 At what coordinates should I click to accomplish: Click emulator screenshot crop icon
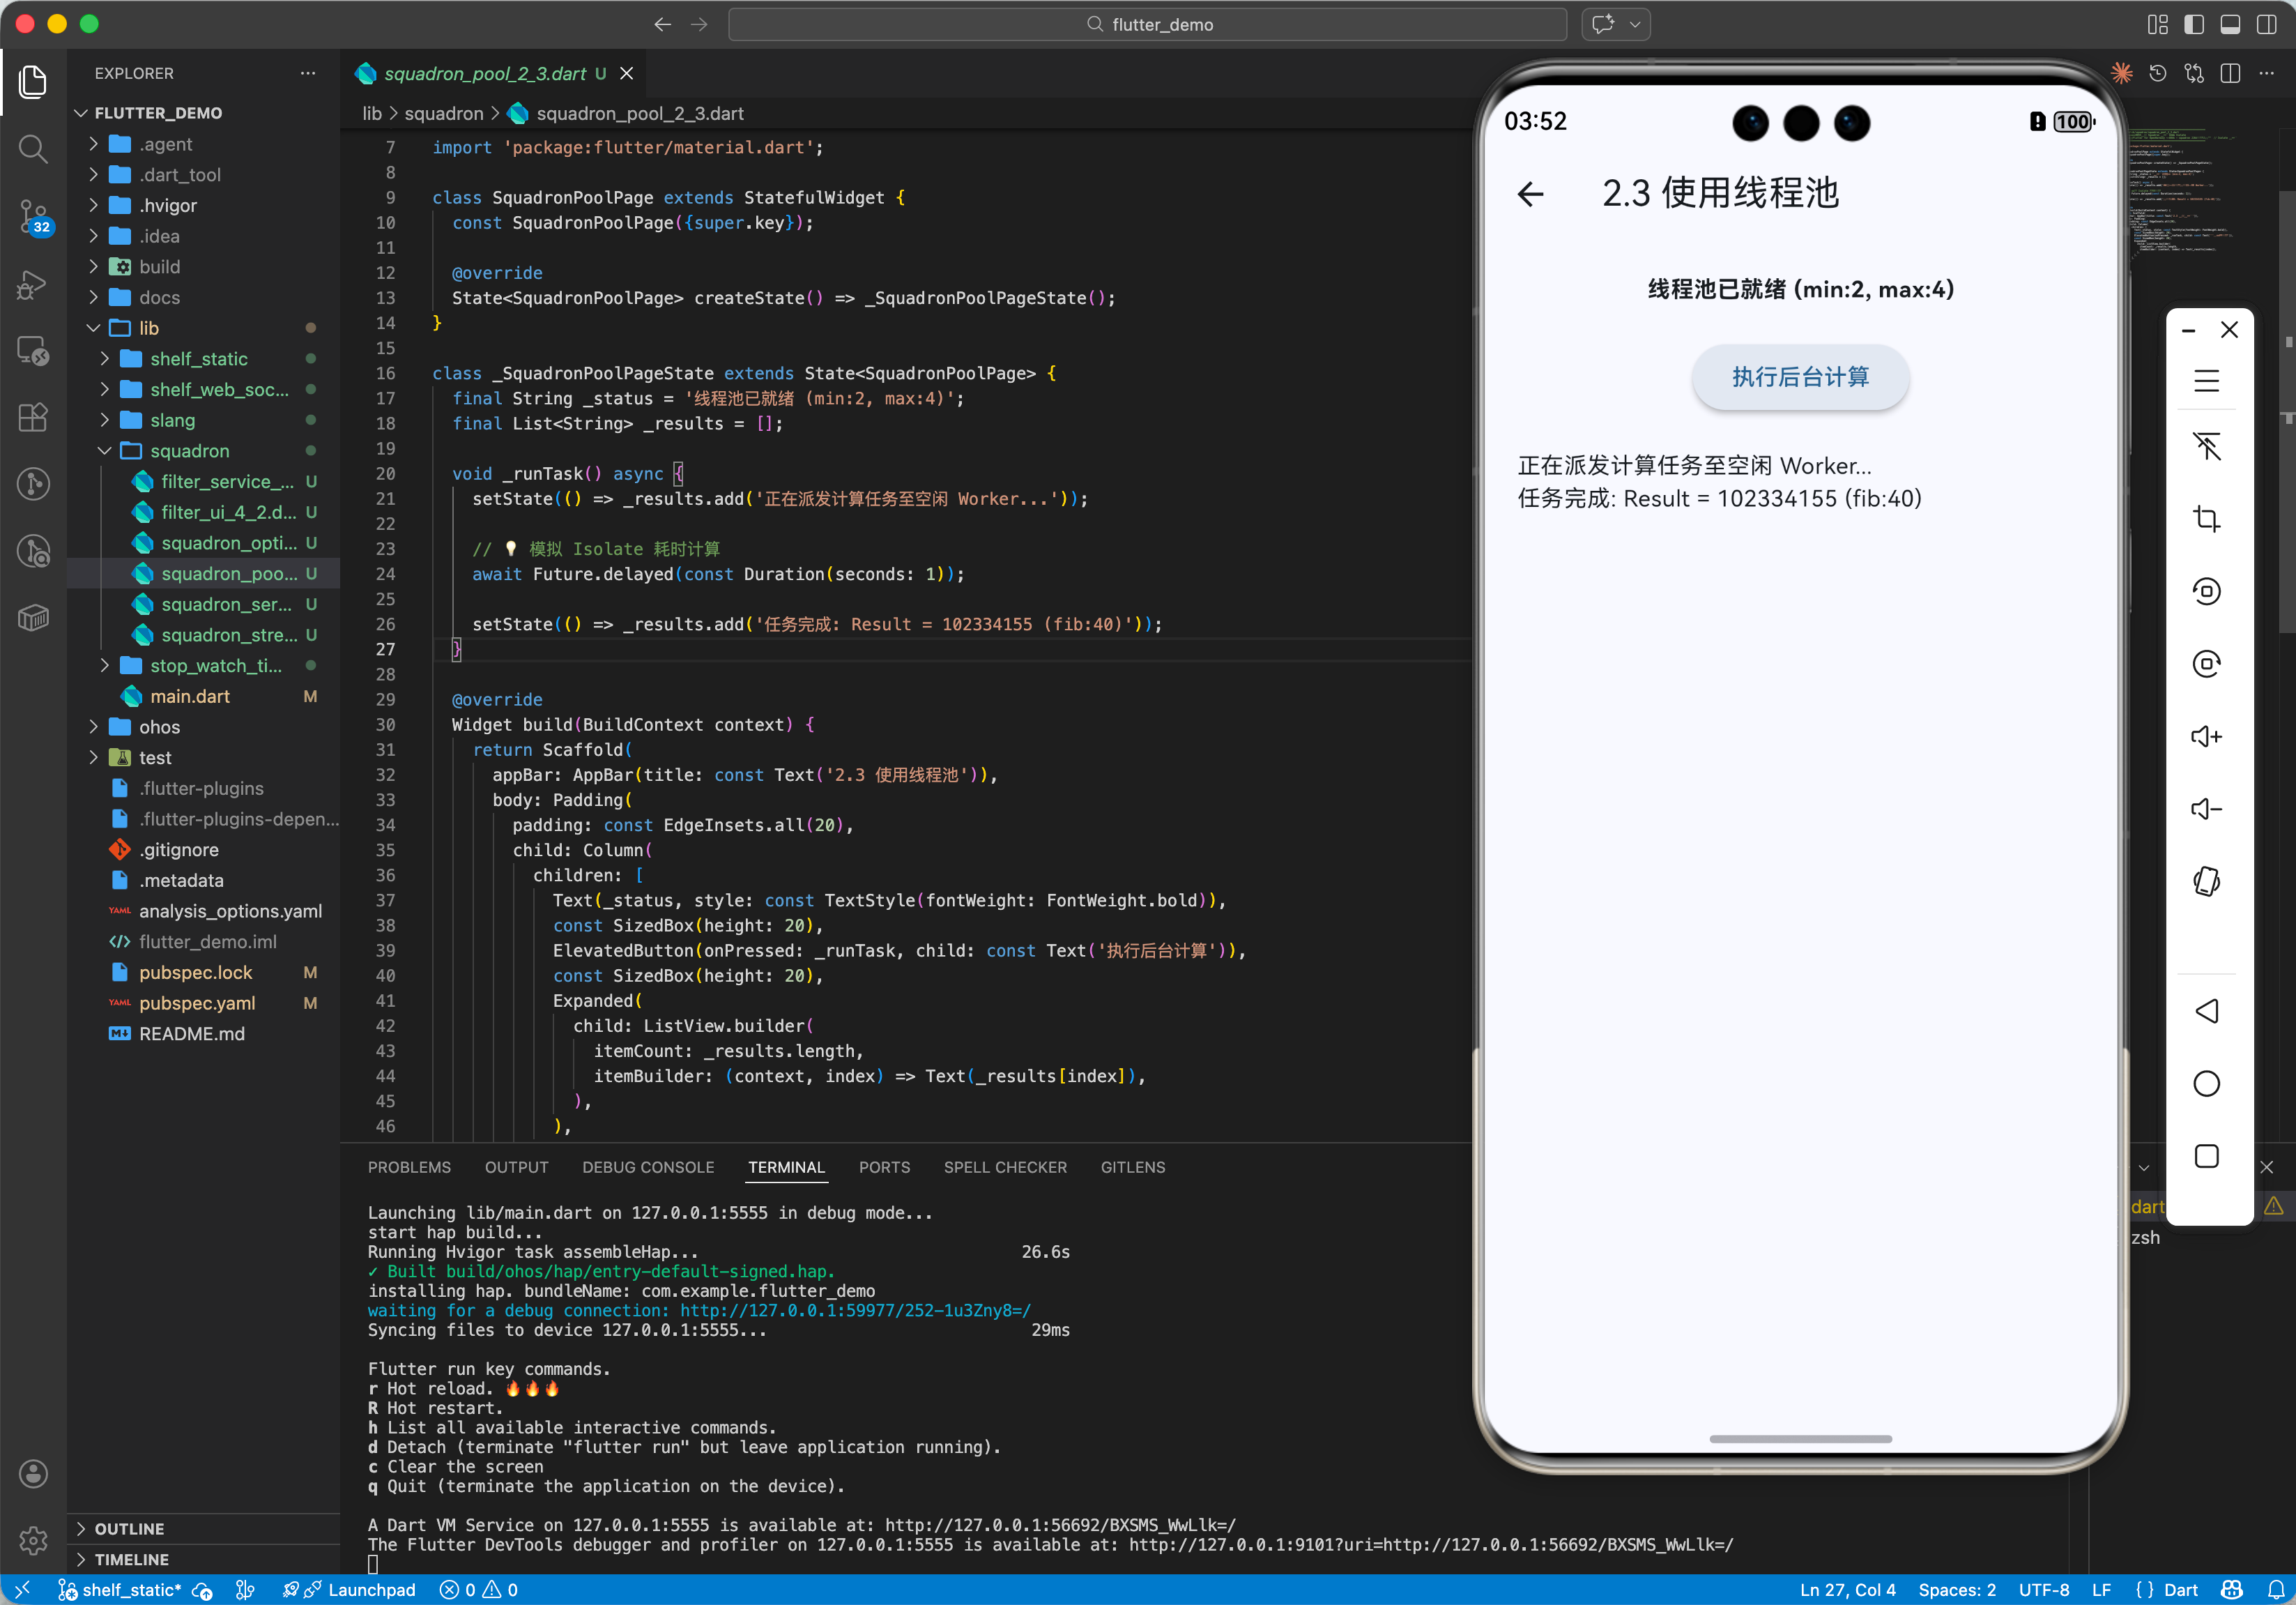(2206, 519)
